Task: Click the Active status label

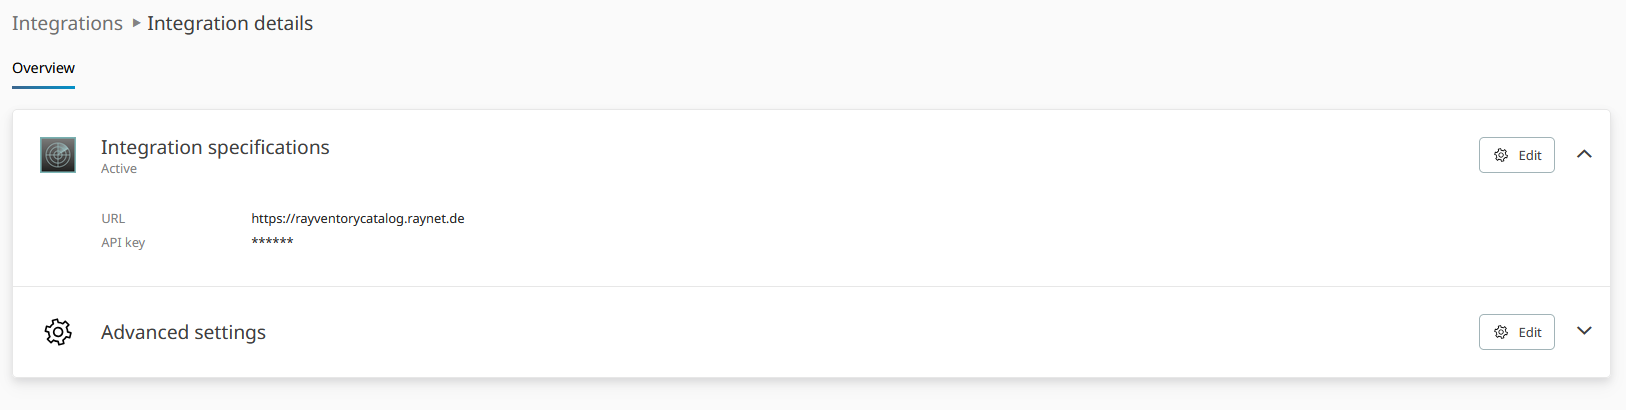Action: pos(119,169)
